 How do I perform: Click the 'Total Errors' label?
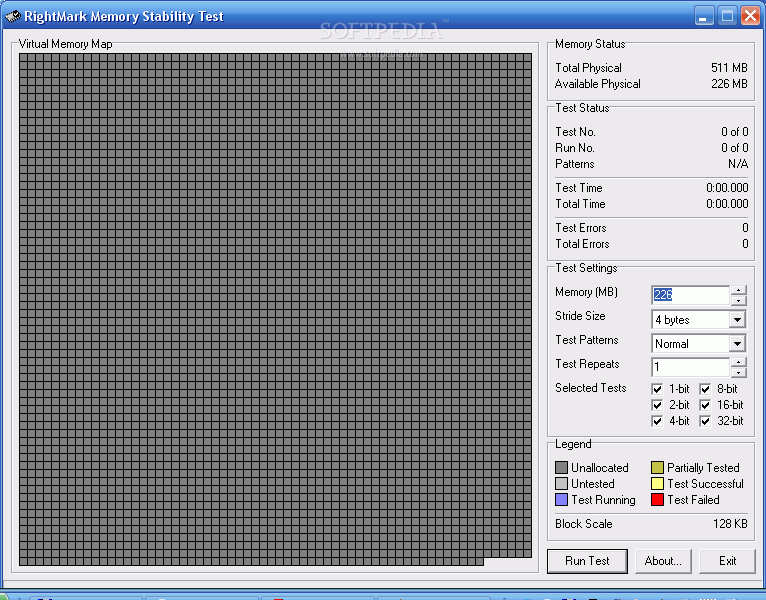click(582, 244)
